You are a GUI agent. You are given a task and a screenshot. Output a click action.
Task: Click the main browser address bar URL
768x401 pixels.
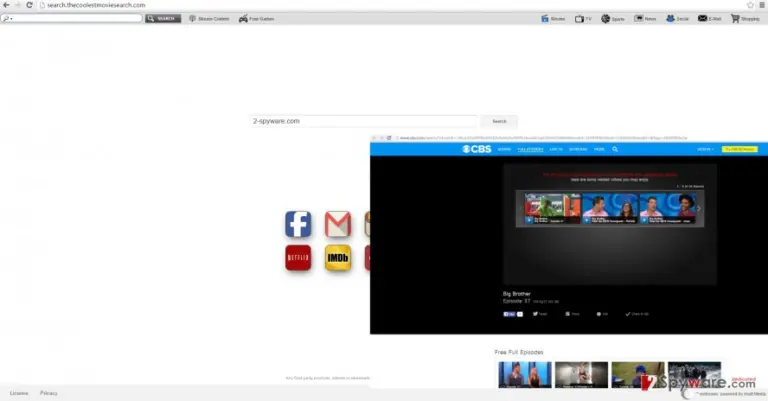(96, 5)
